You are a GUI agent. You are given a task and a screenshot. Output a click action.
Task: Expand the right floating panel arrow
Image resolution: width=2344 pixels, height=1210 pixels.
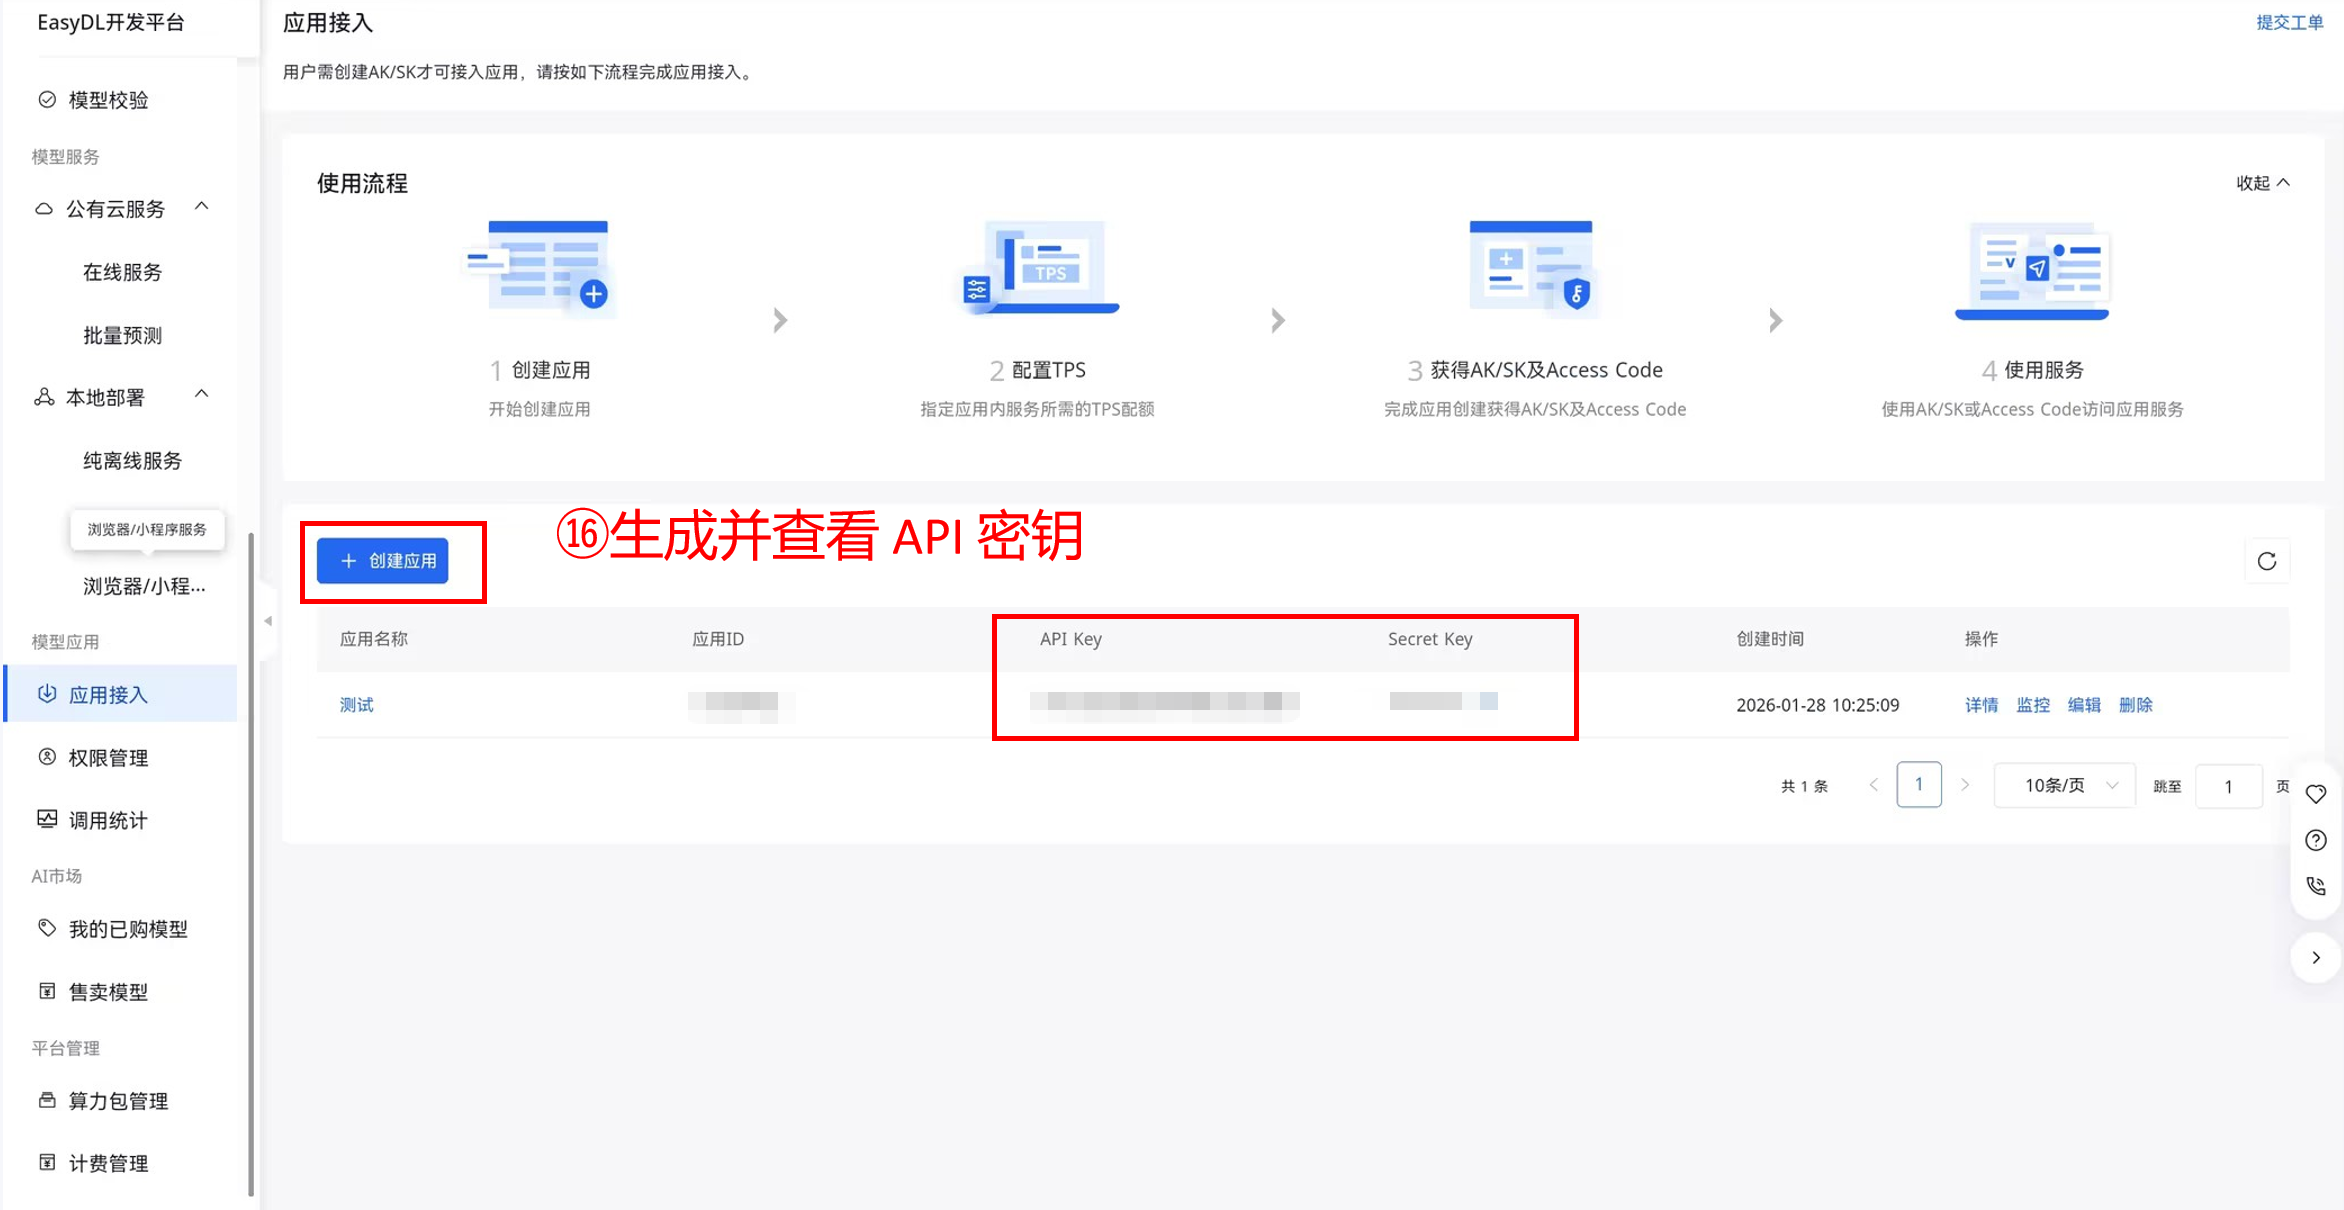click(2315, 958)
